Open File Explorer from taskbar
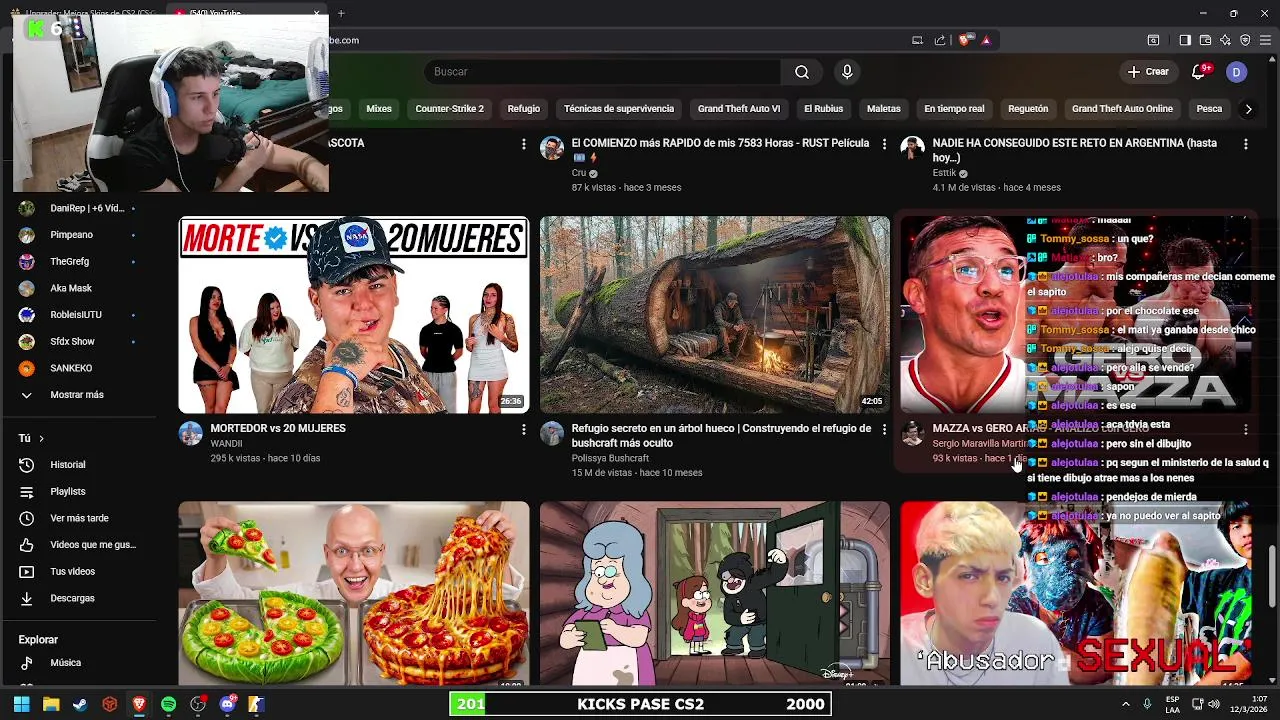 (x=51, y=704)
